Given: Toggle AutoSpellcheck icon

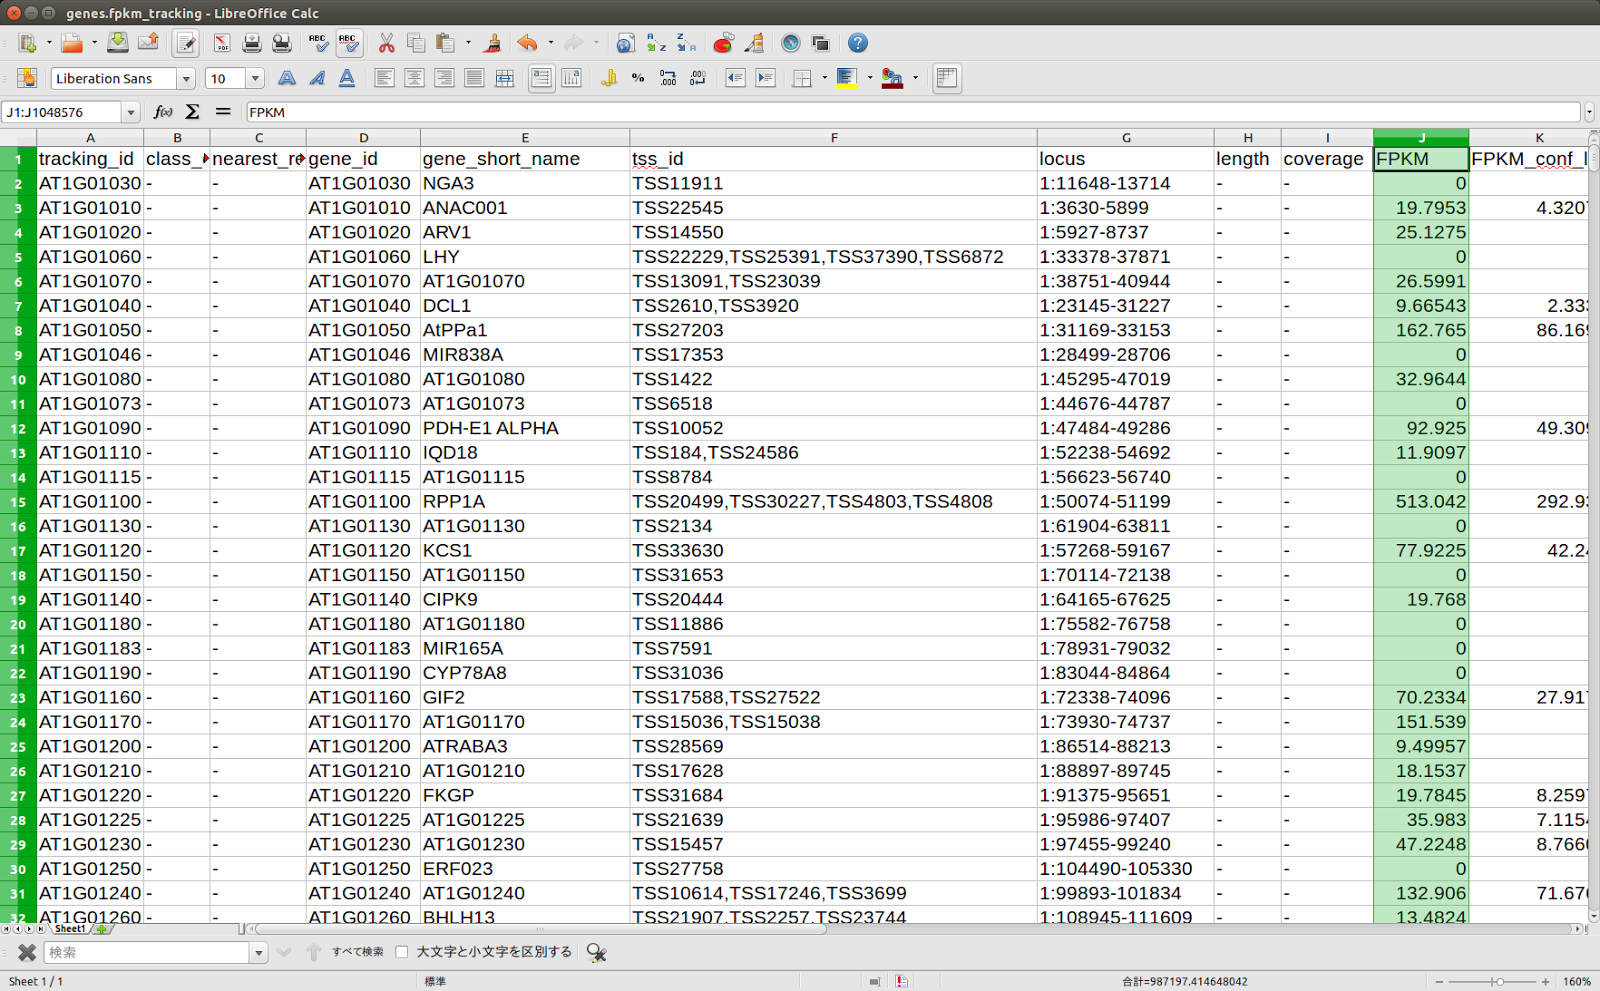Looking at the screenshot, I should point(348,43).
